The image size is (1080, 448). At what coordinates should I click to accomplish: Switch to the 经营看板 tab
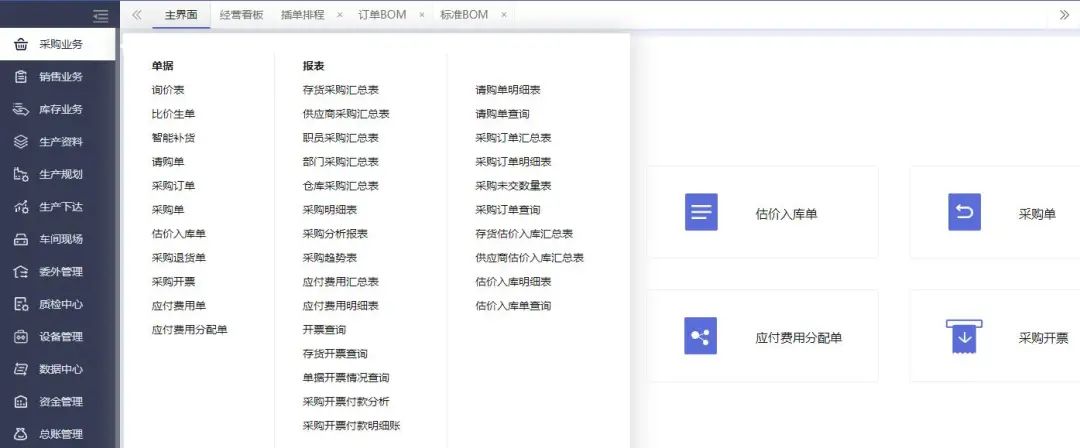[241, 15]
